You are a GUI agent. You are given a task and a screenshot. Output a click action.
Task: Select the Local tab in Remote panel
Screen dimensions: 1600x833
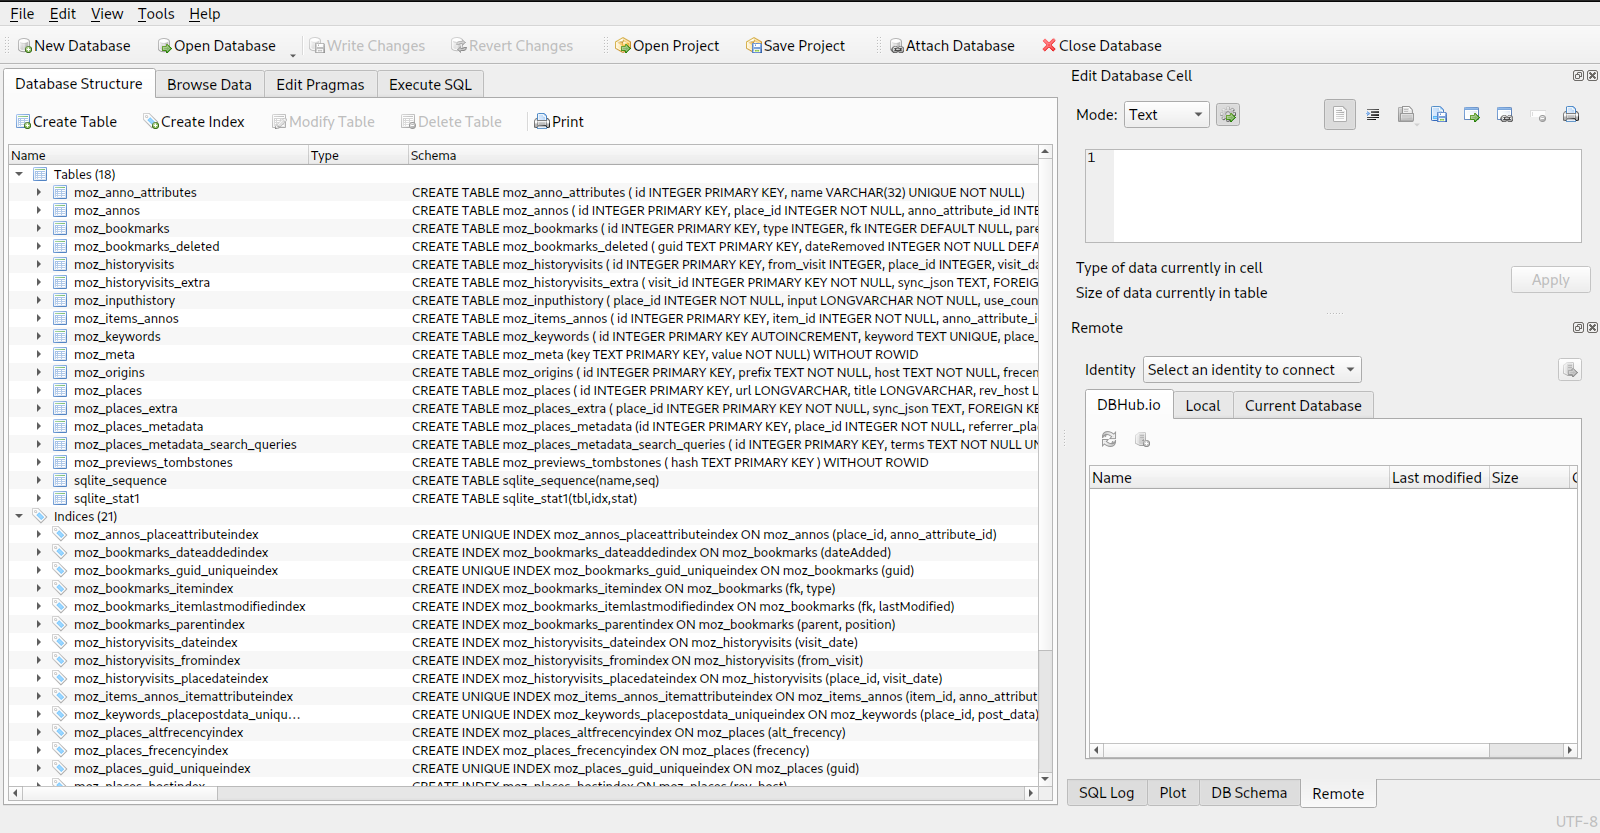1203,405
